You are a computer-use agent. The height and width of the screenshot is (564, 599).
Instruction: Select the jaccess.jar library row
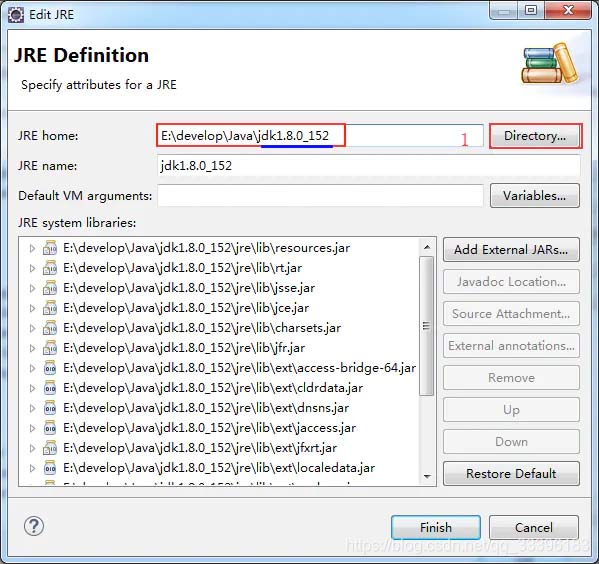point(219,428)
